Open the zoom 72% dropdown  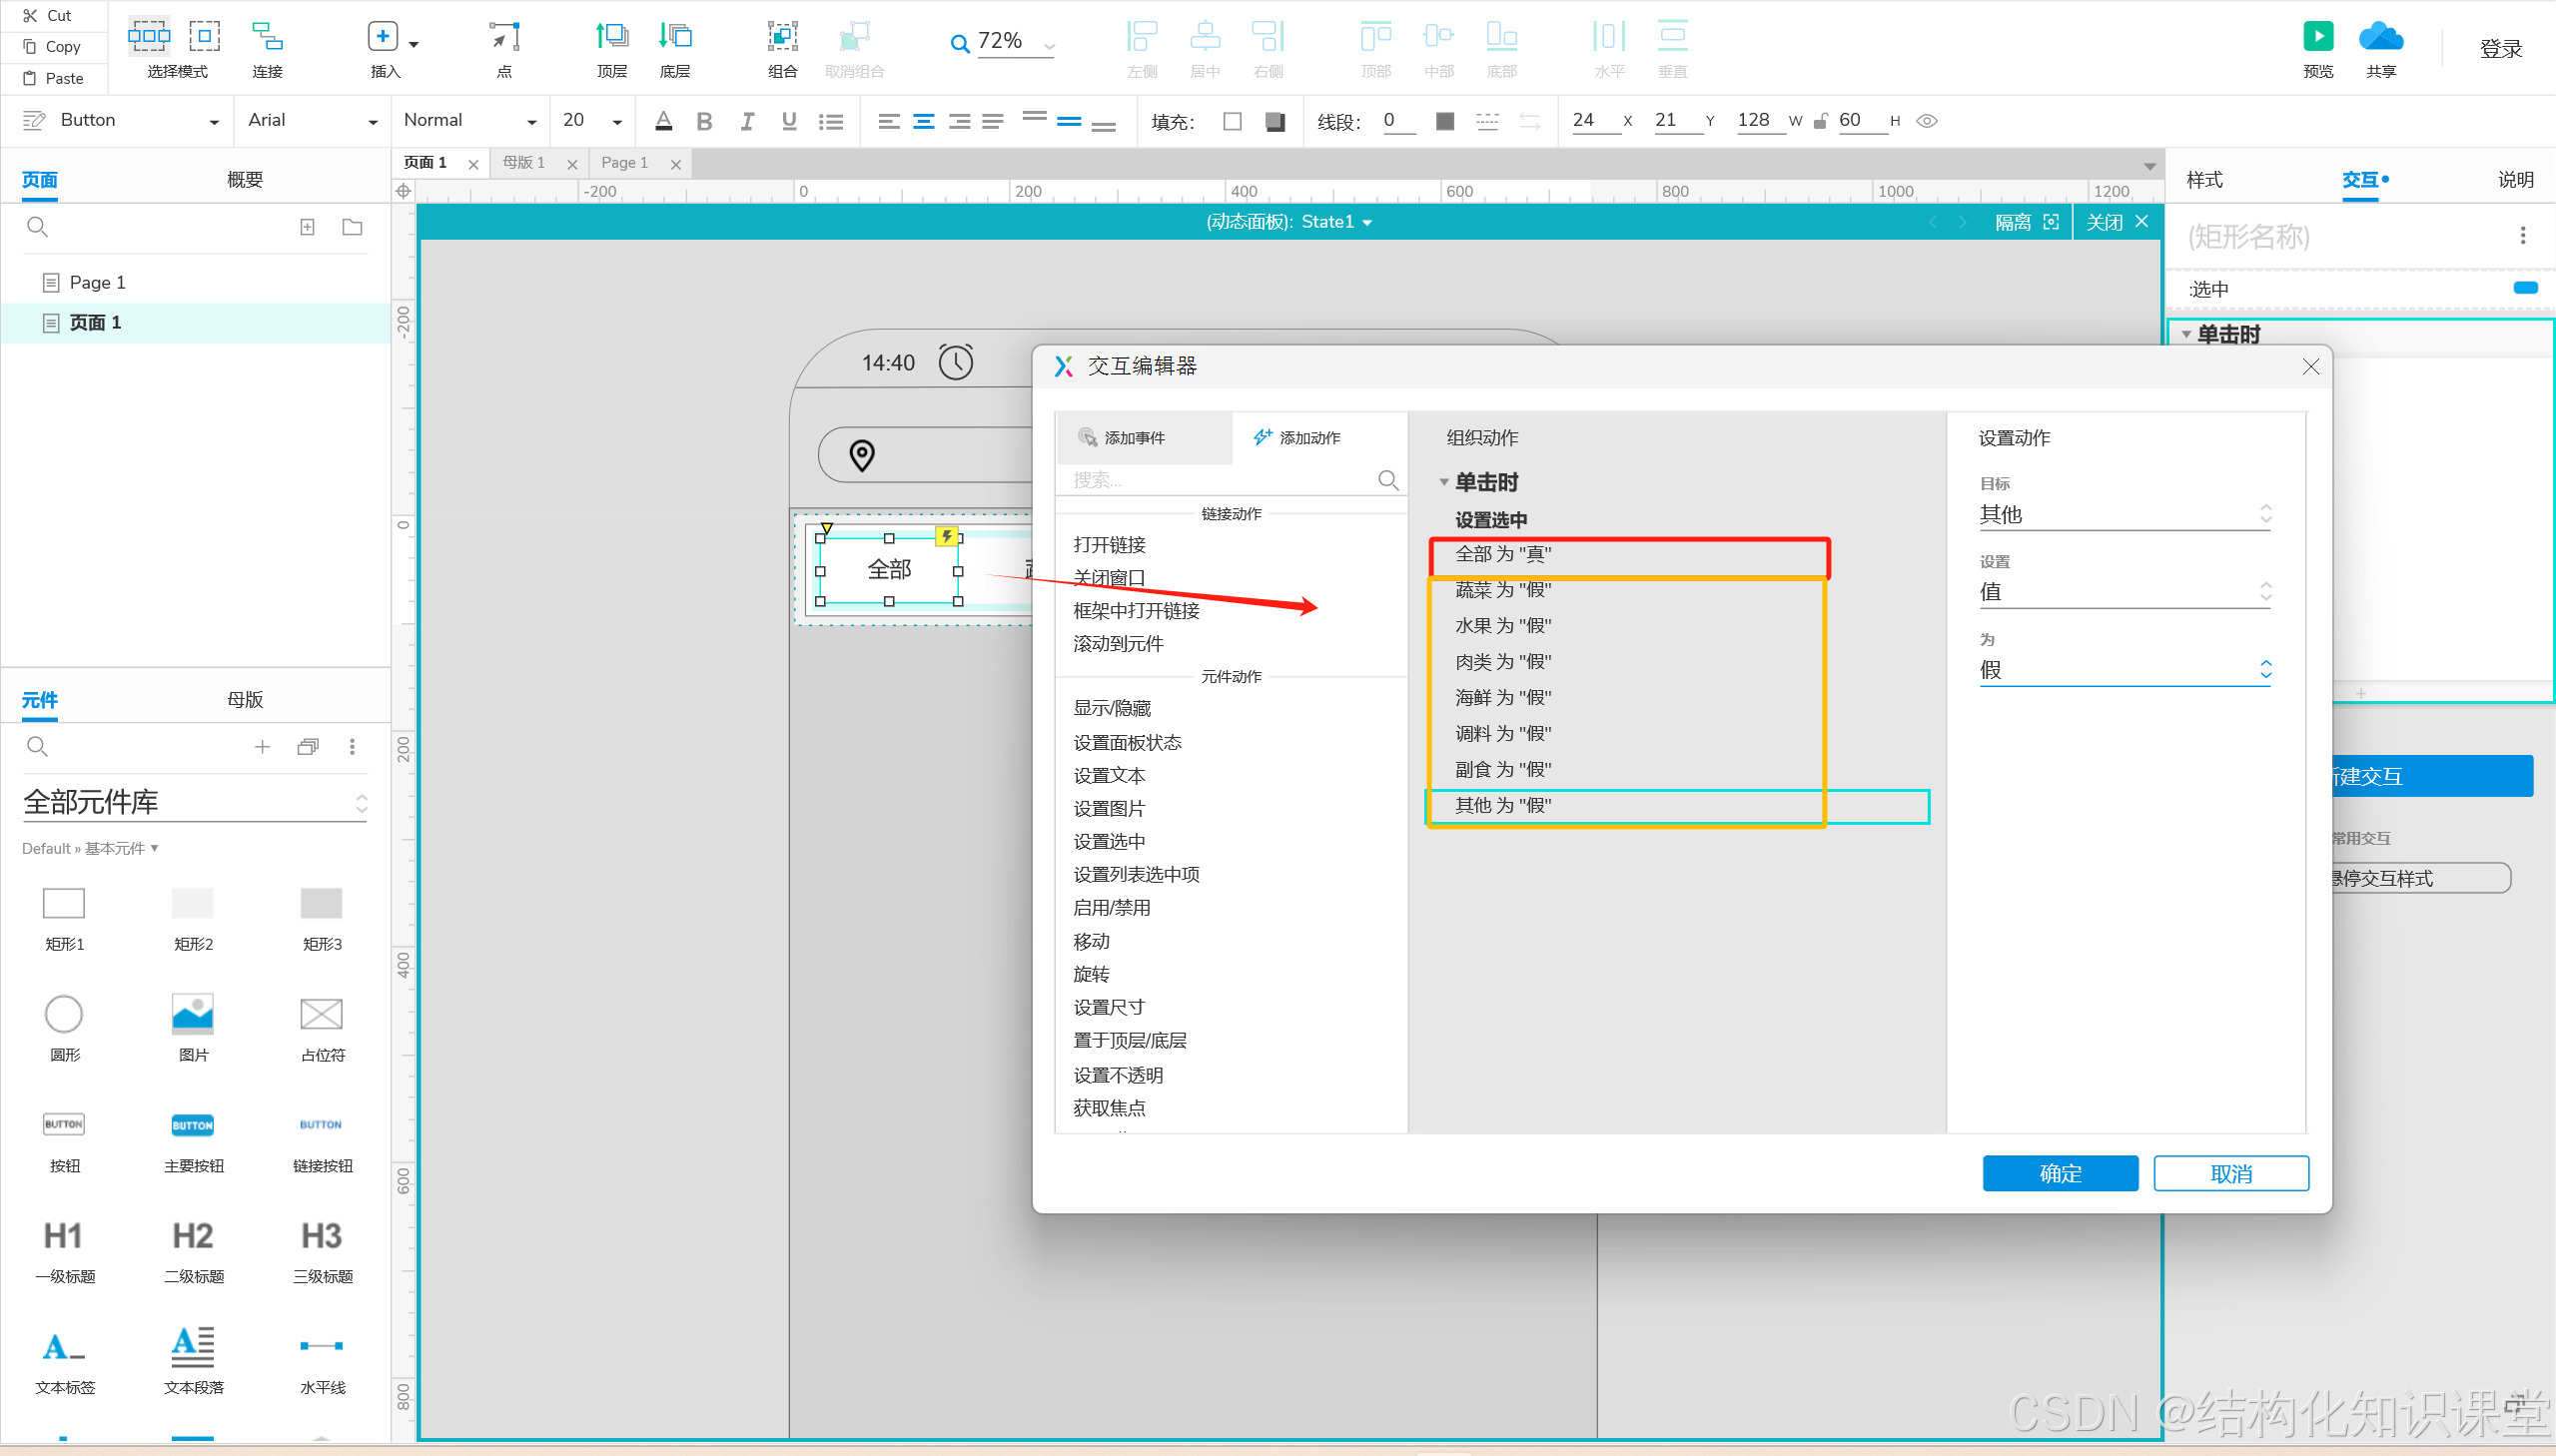coord(1049,45)
